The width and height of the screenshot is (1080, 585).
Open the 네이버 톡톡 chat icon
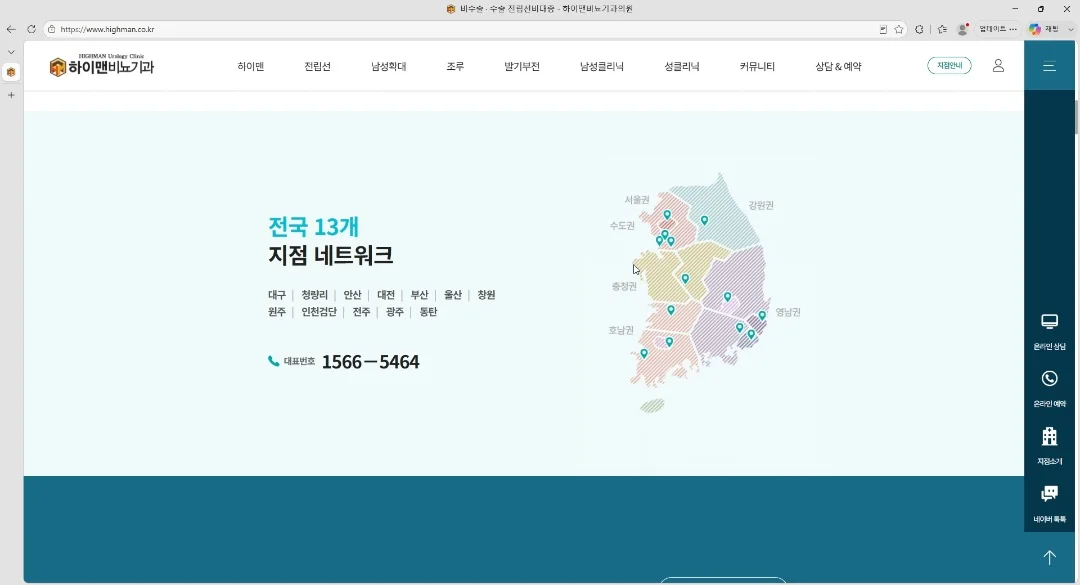pos(1049,493)
